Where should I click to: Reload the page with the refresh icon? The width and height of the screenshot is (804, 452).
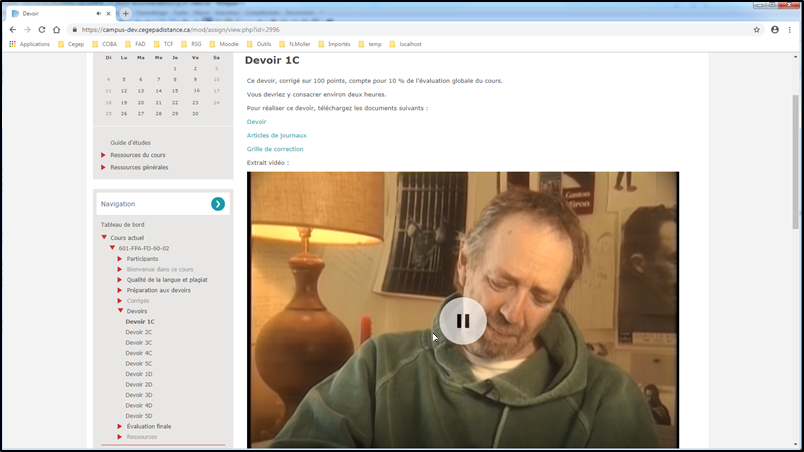(41, 30)
